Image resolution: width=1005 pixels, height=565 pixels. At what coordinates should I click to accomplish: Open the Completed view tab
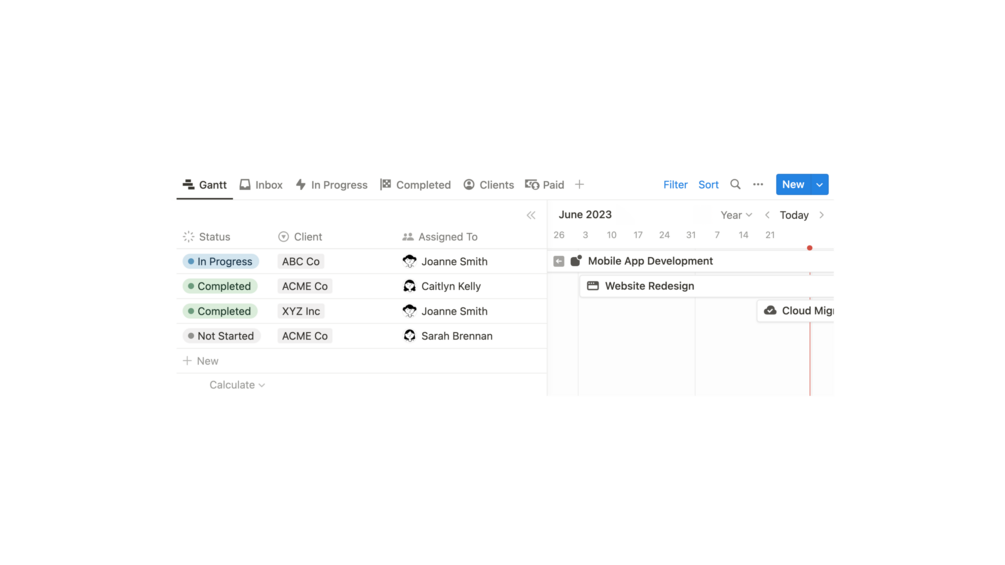[415, 184]
